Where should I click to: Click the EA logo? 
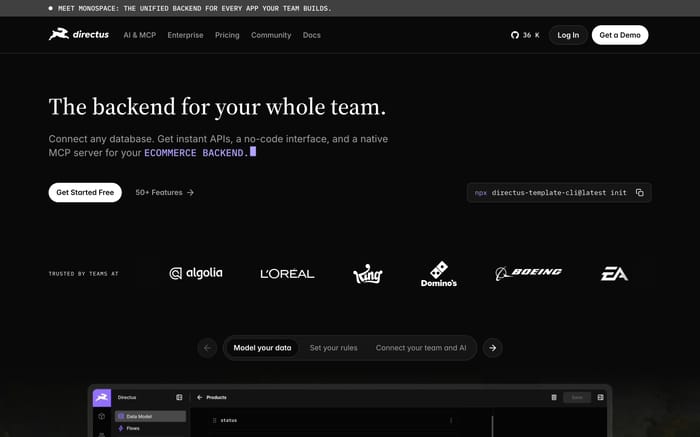(614, 274)
